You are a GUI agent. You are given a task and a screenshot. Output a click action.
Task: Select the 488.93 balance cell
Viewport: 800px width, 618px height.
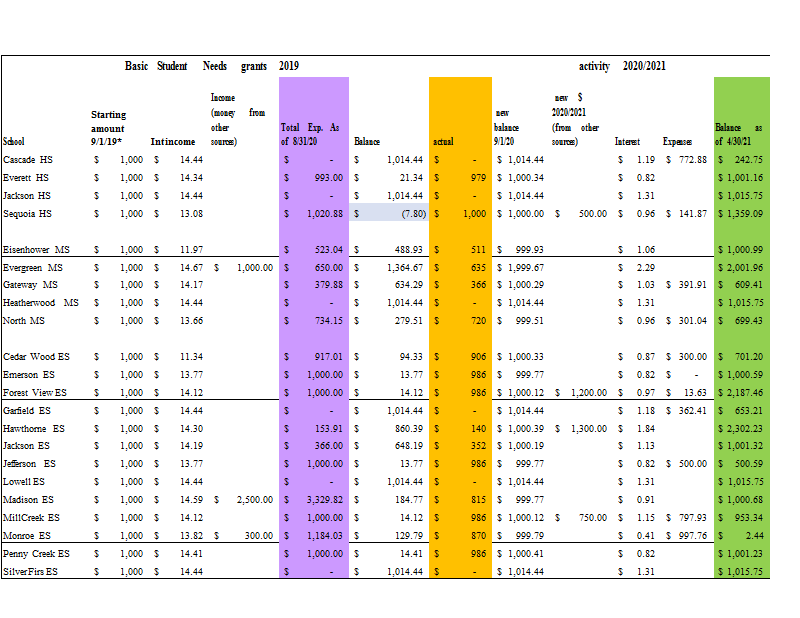pos(409,250)
